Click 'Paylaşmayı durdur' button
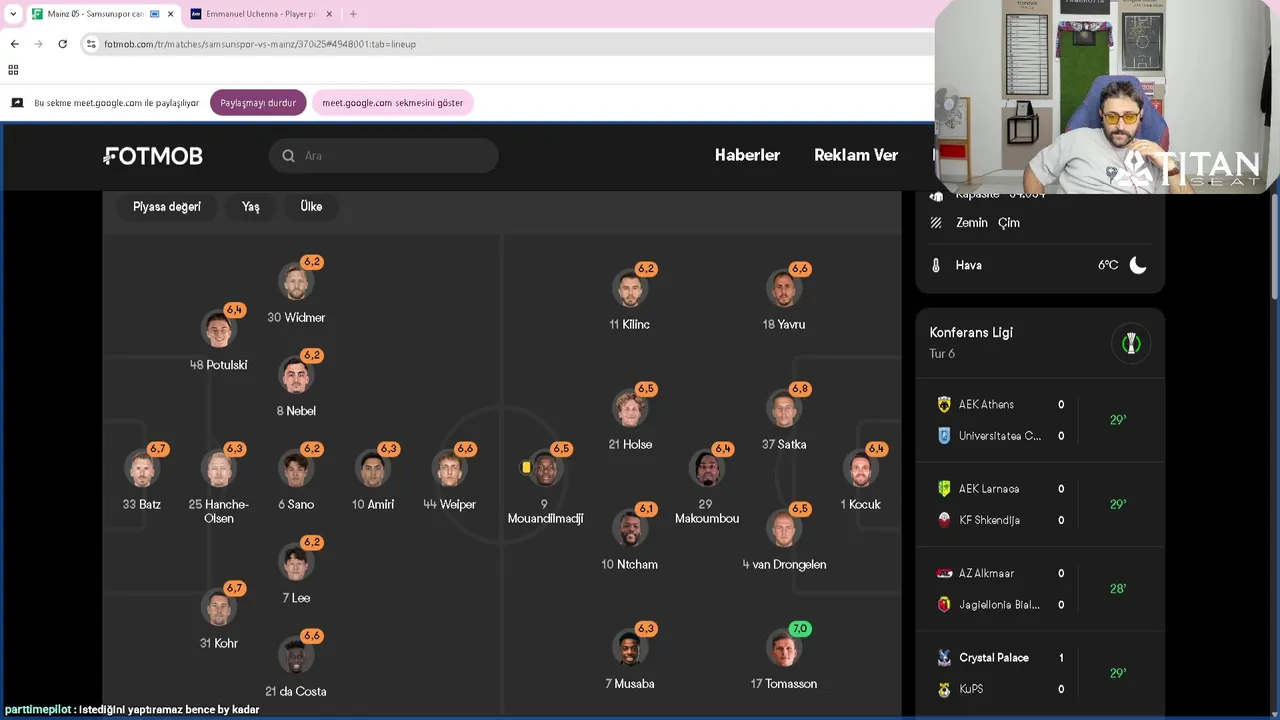The width and height of the screenshot is (1280, 720). coord(258,103)
